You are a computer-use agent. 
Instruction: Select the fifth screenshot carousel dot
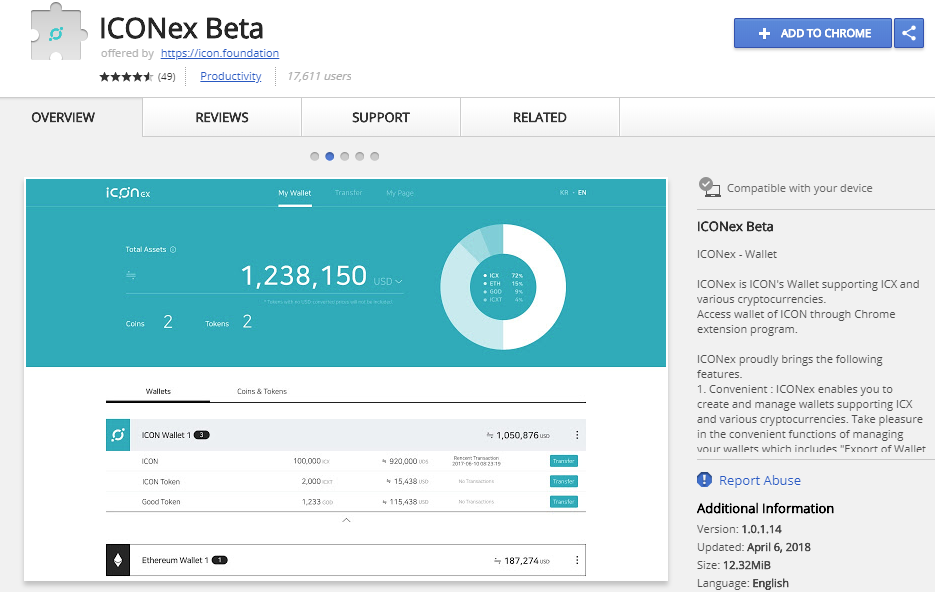[x=374, y=156]
